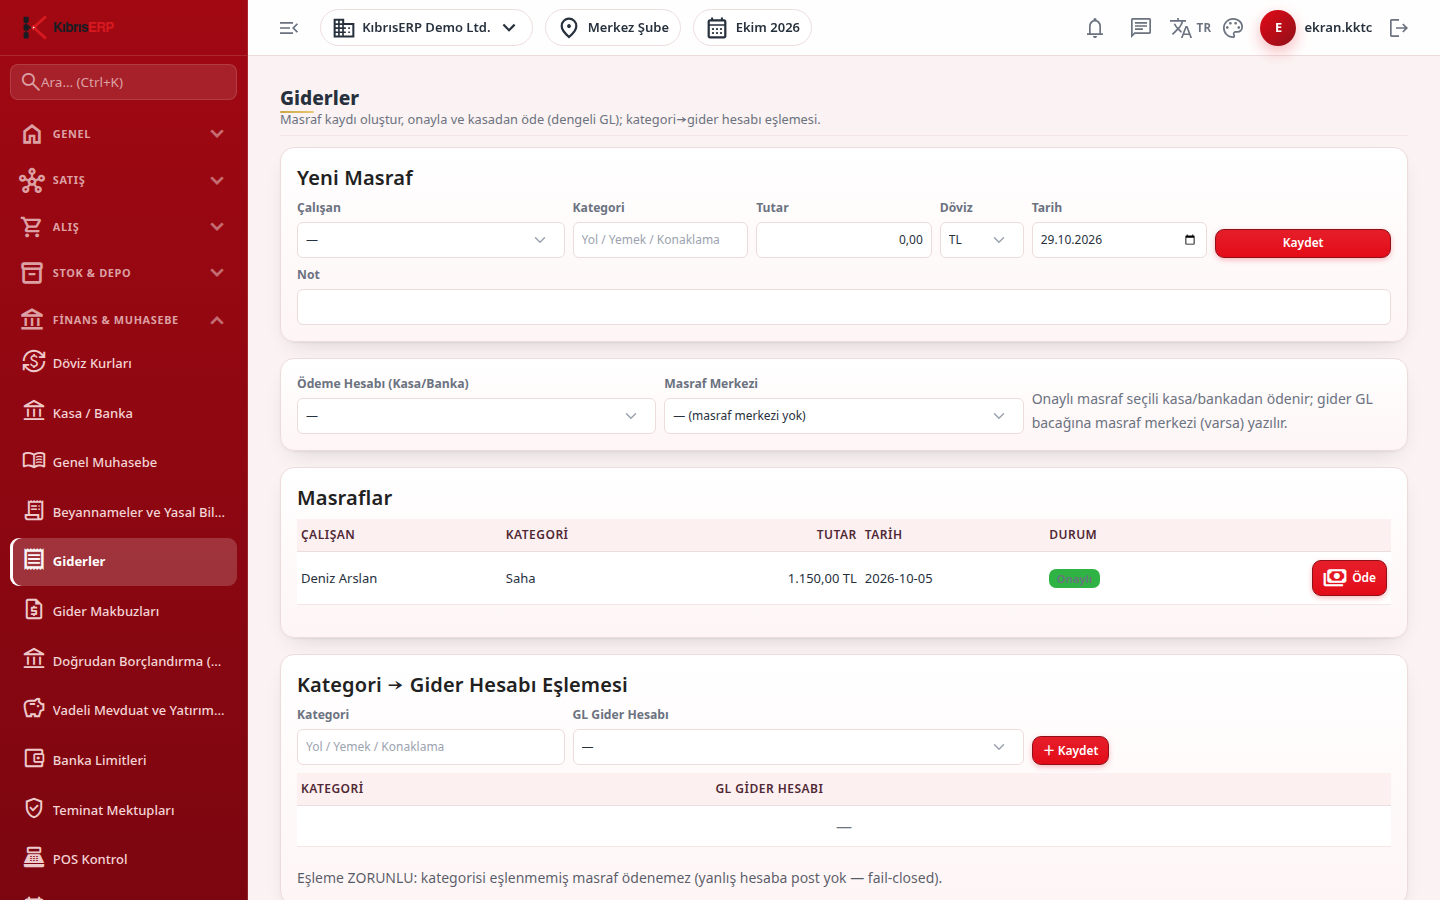Expand the GENEL menu section

pos(124,134)
